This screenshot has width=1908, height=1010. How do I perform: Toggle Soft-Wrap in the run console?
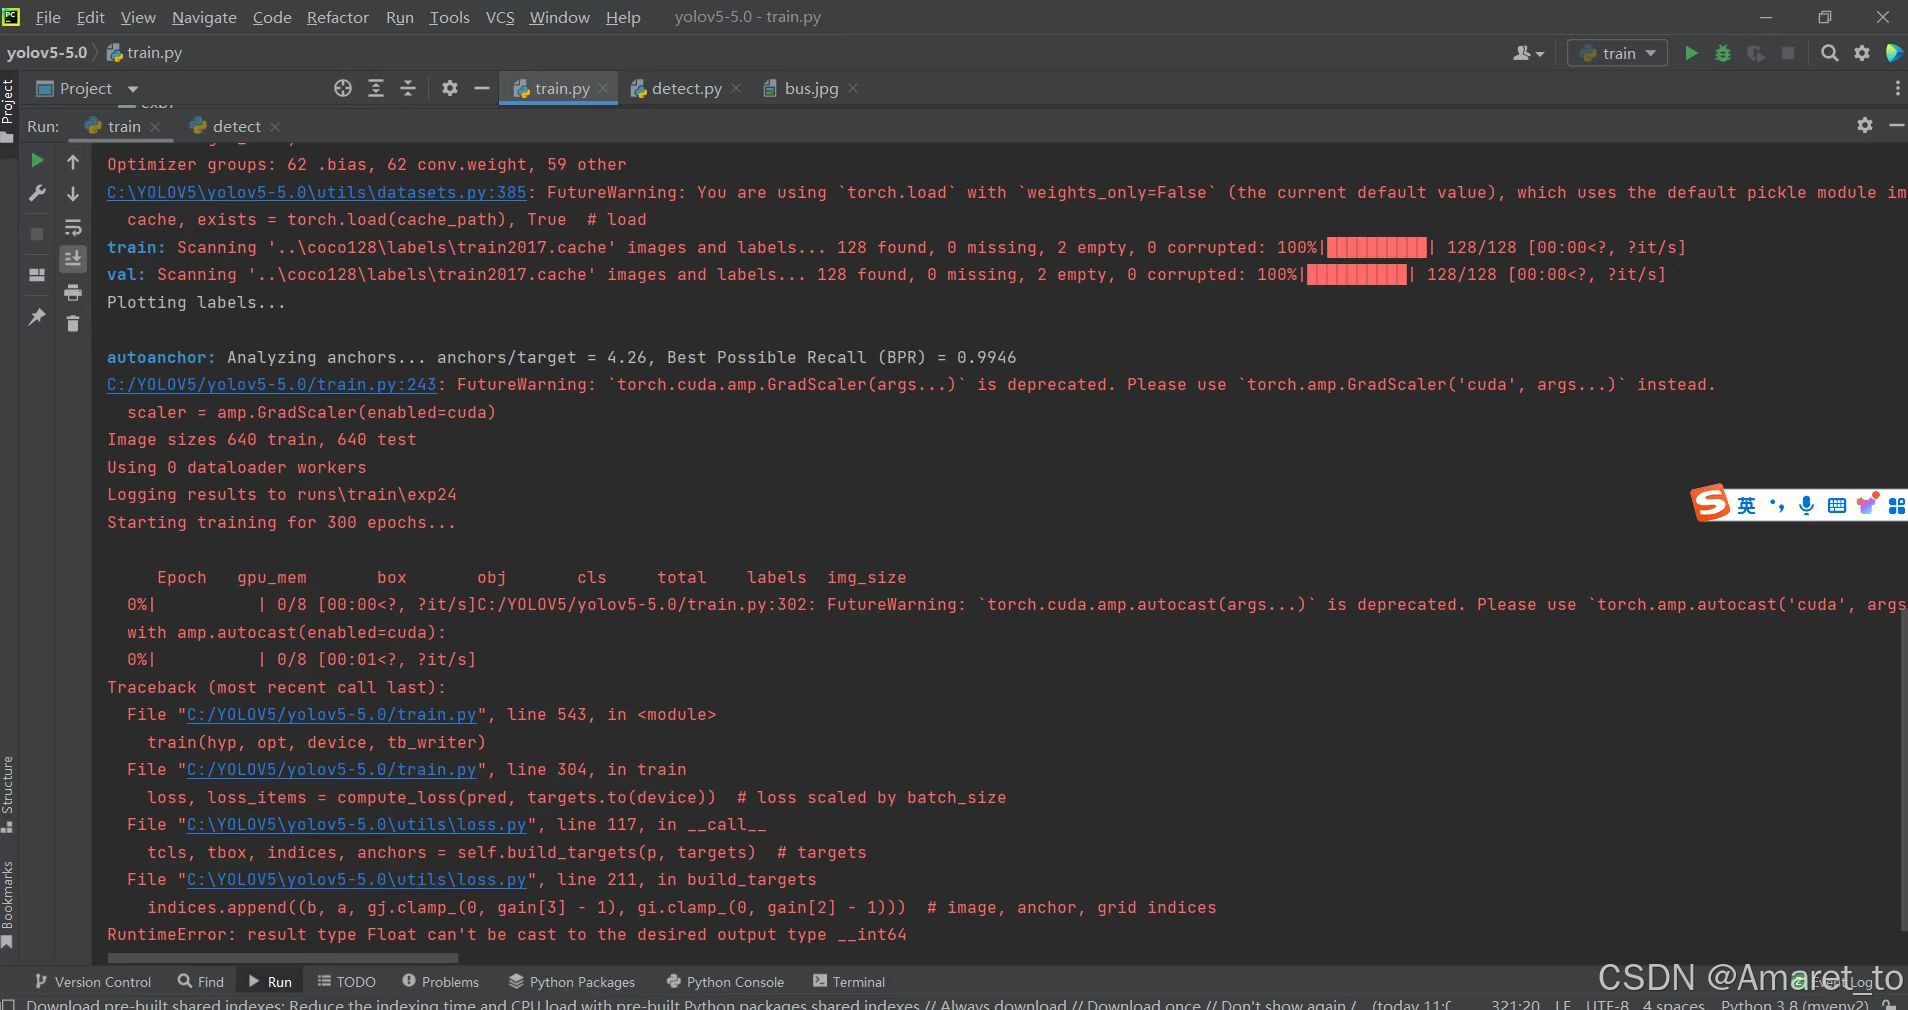(x=73, y=227)
